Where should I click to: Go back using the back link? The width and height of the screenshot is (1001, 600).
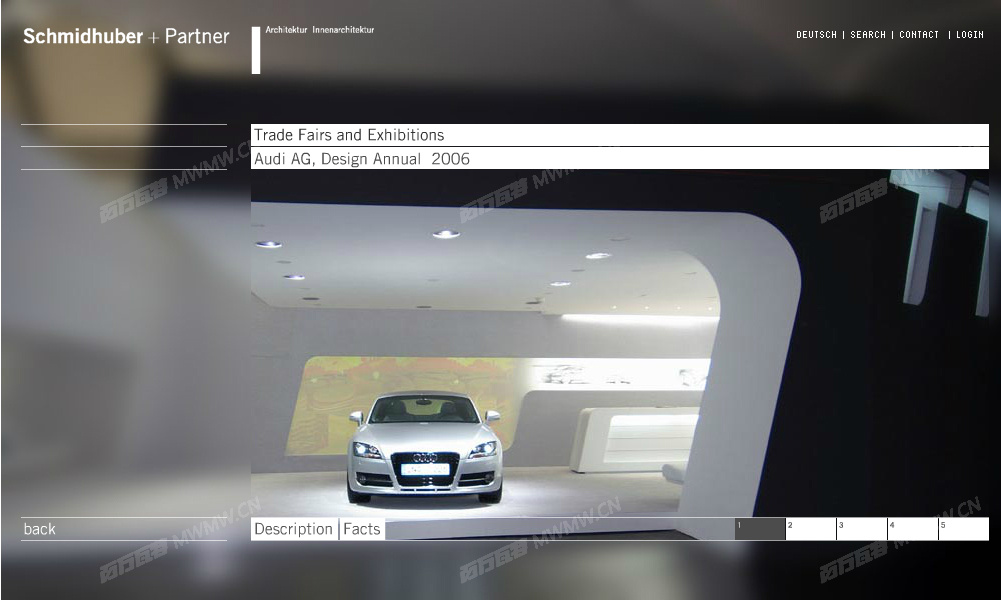(x=40, y=529)
